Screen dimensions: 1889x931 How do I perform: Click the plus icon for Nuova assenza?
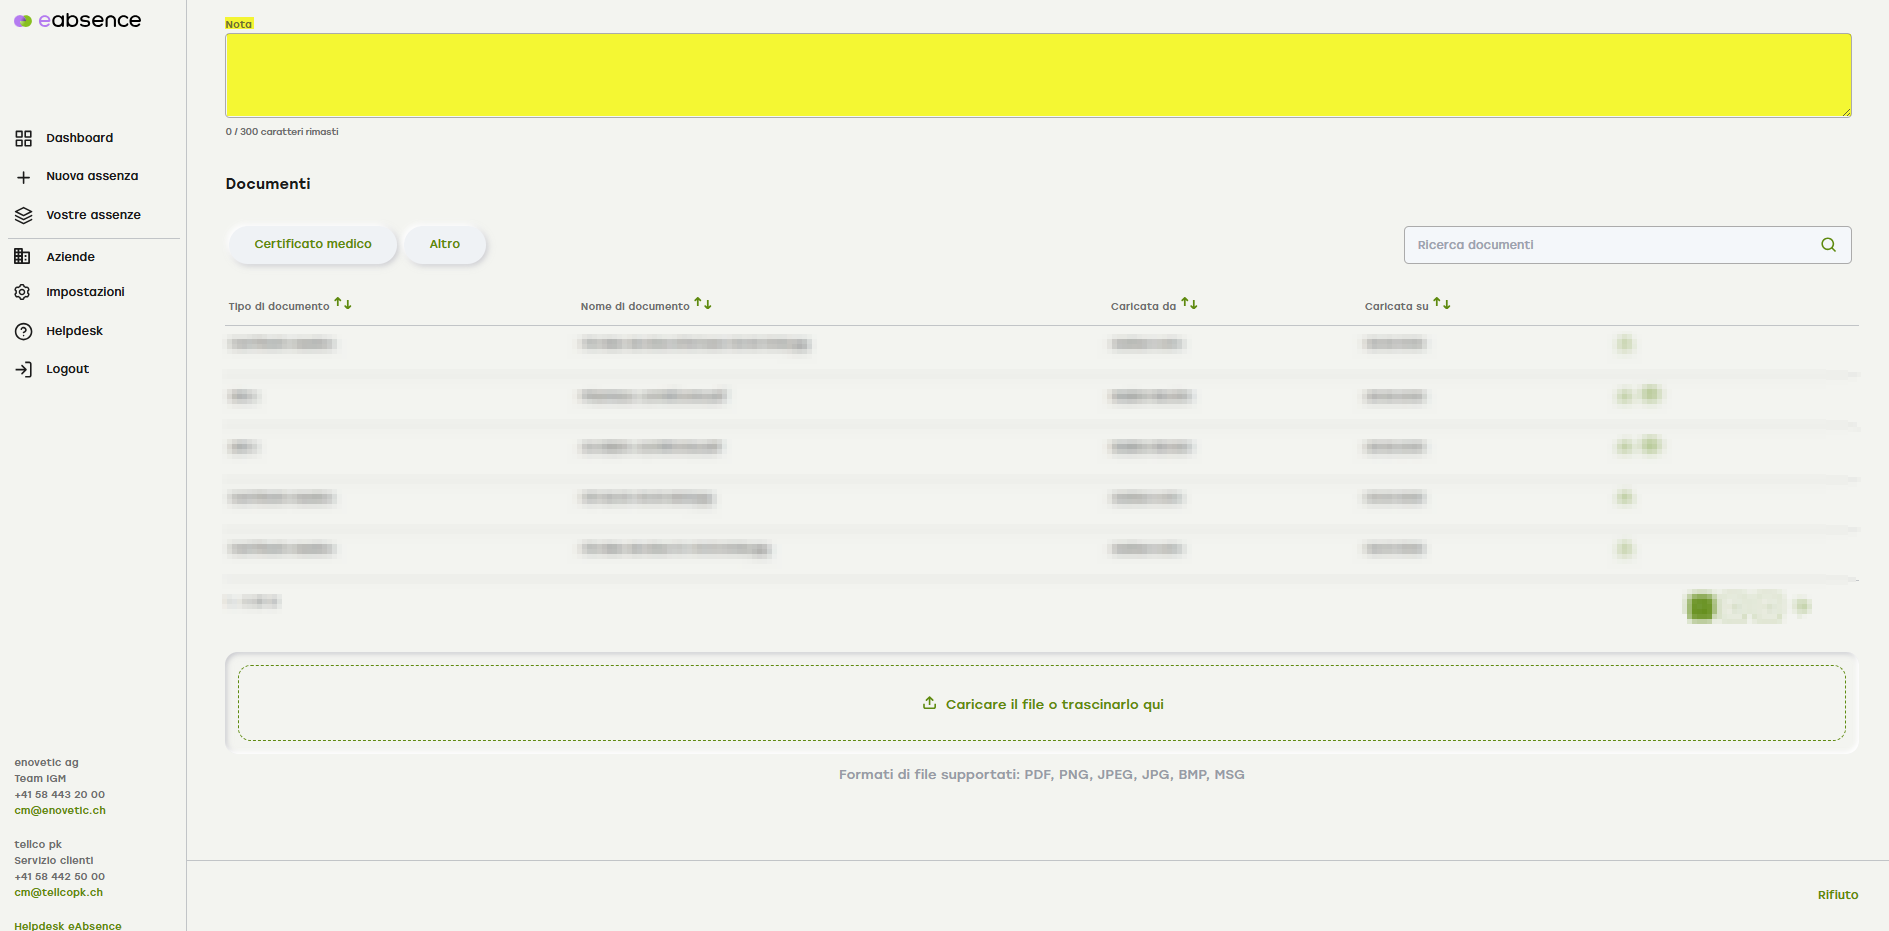click(x=24, y=177)
